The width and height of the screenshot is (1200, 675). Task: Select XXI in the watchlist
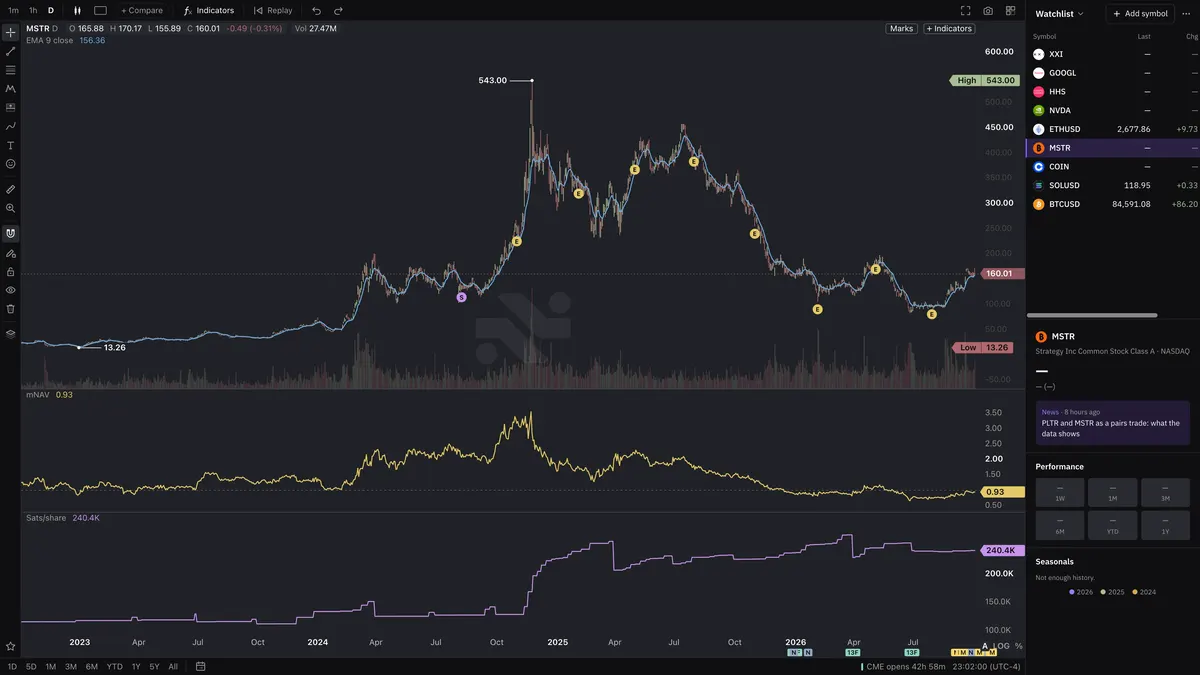coord(1113,54)
